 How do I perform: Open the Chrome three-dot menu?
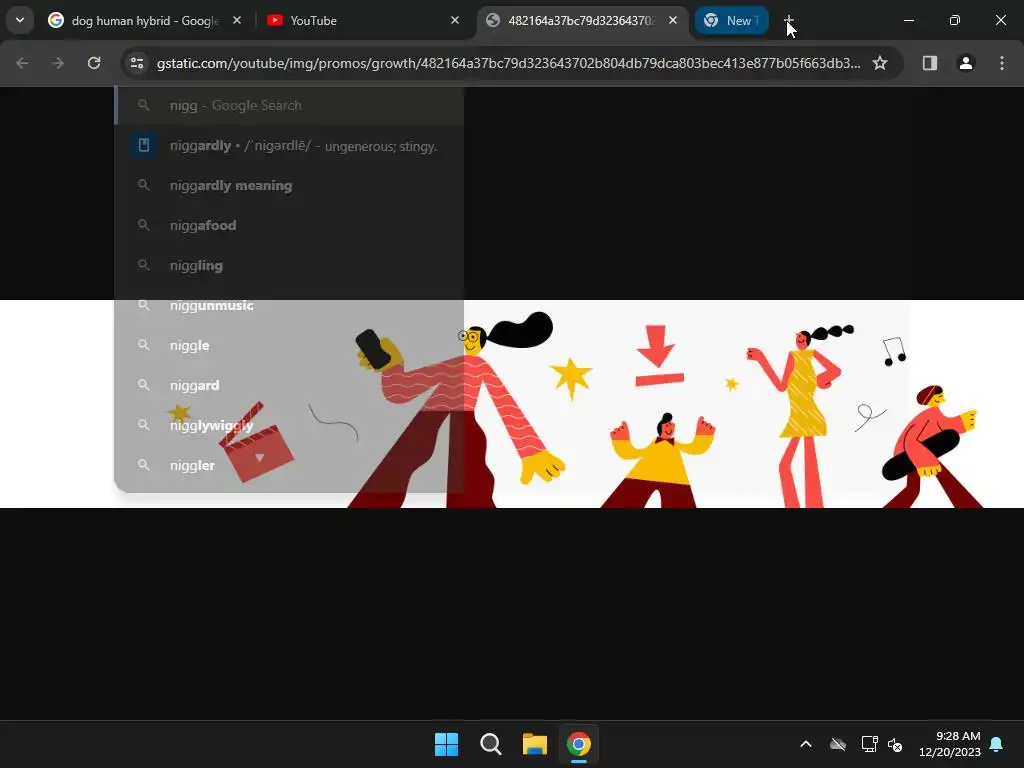(x=1002, y=63)
